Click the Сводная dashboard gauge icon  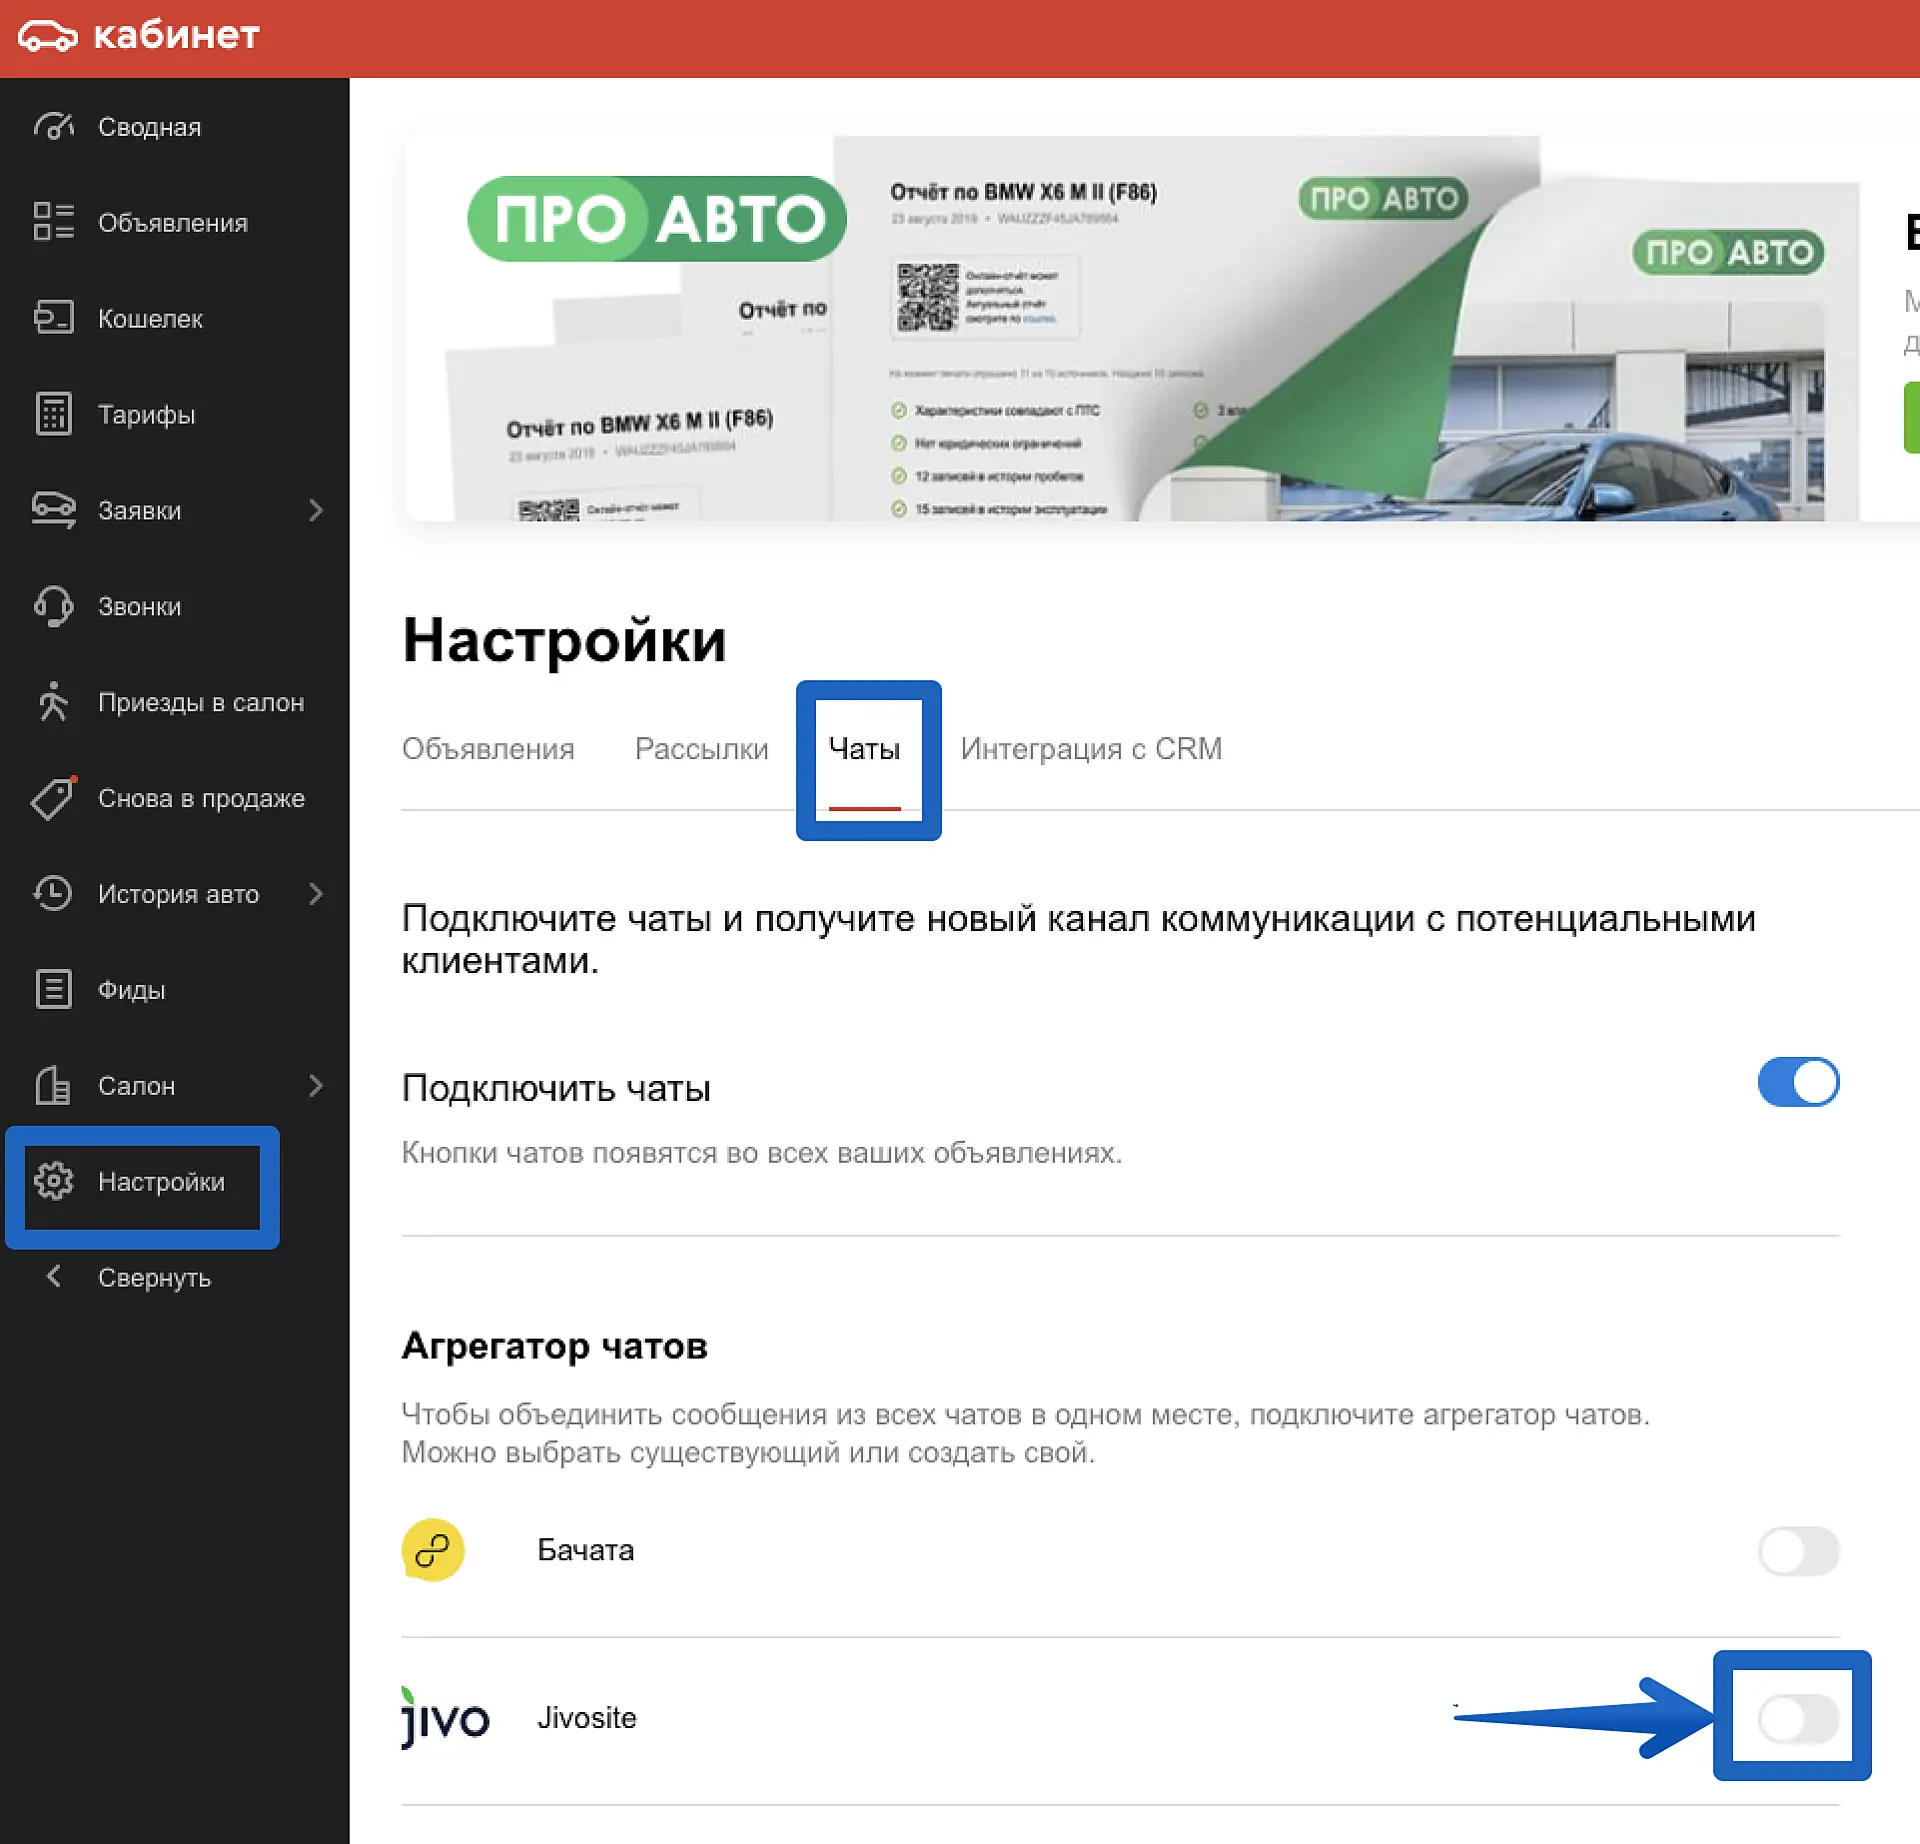pyautogui.click(x=53, y=127)
